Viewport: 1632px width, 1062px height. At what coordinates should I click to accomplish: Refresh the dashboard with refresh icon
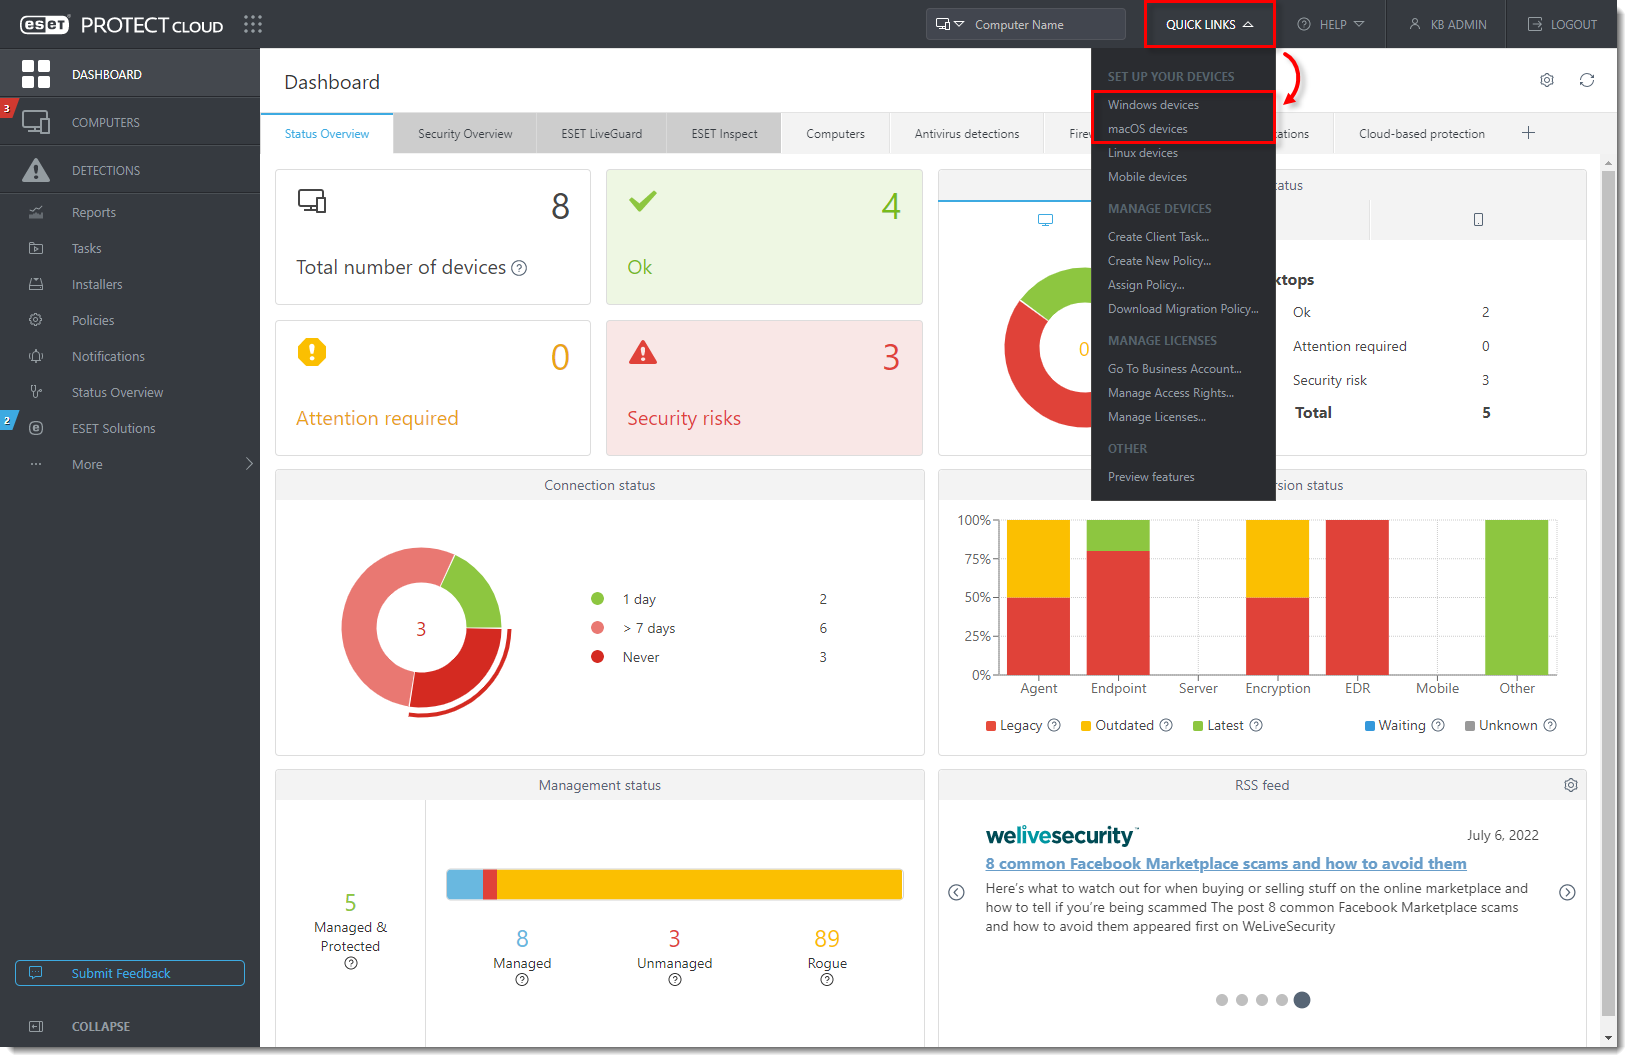(x=1587, y=80)
